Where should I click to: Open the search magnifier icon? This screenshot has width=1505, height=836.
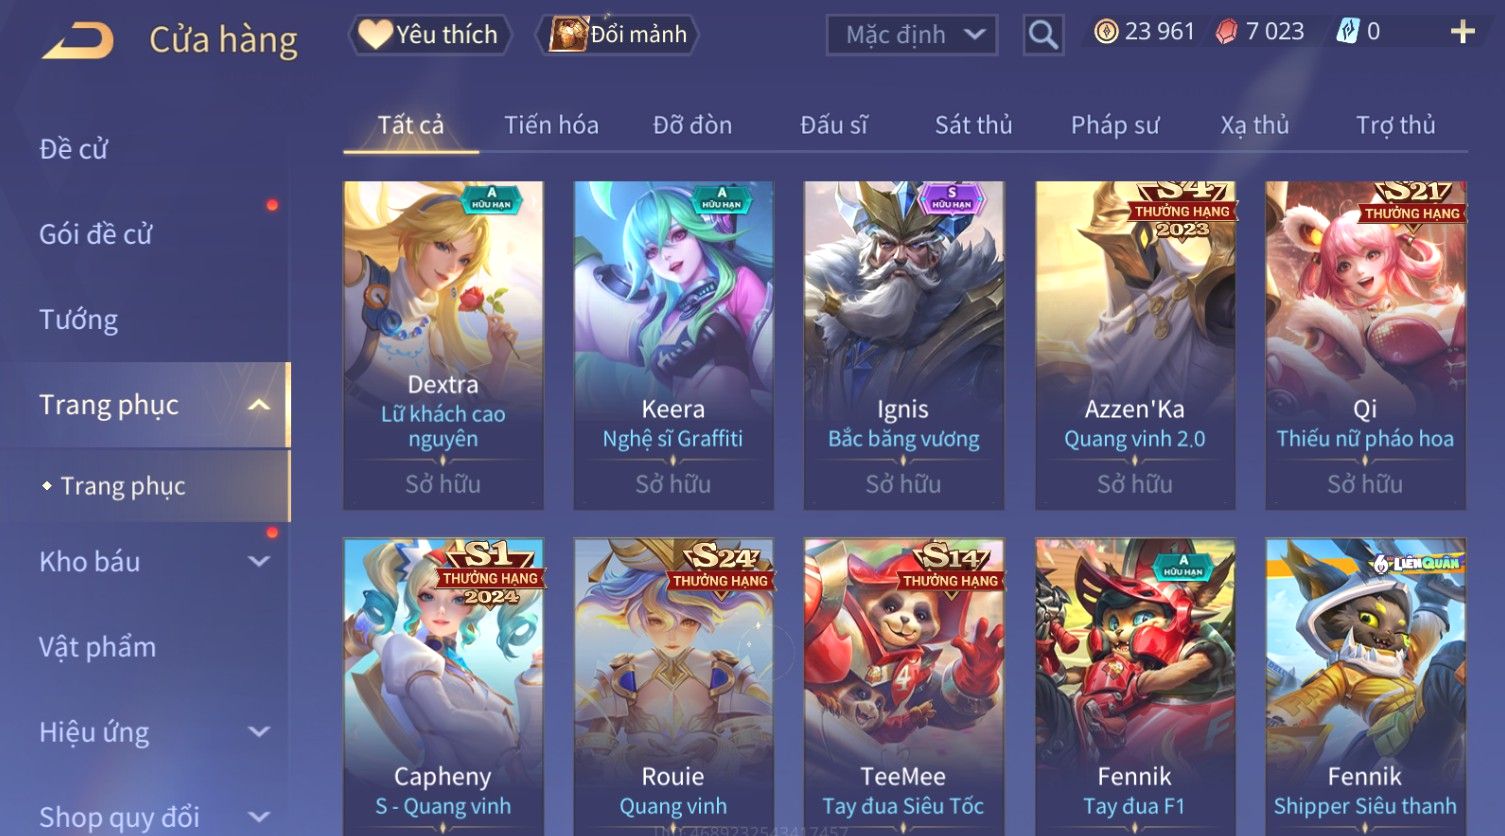click(1043, 35)
